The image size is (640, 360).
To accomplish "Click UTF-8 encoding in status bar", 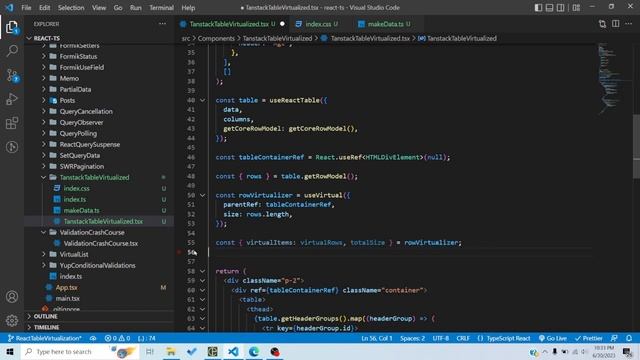I will (x=441, y=338).
